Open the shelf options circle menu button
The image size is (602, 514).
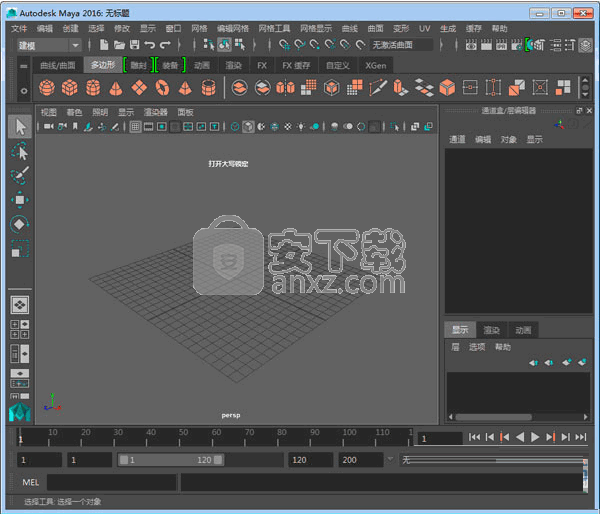pyautogui.click(x=24, y=91)
